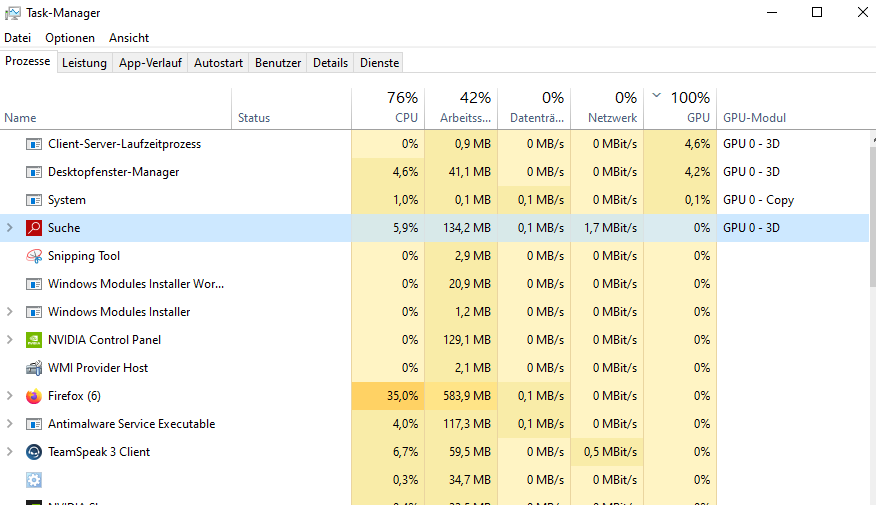
Task: Click the TeamSpeak 3 Client icon
Action: [34, 452]
